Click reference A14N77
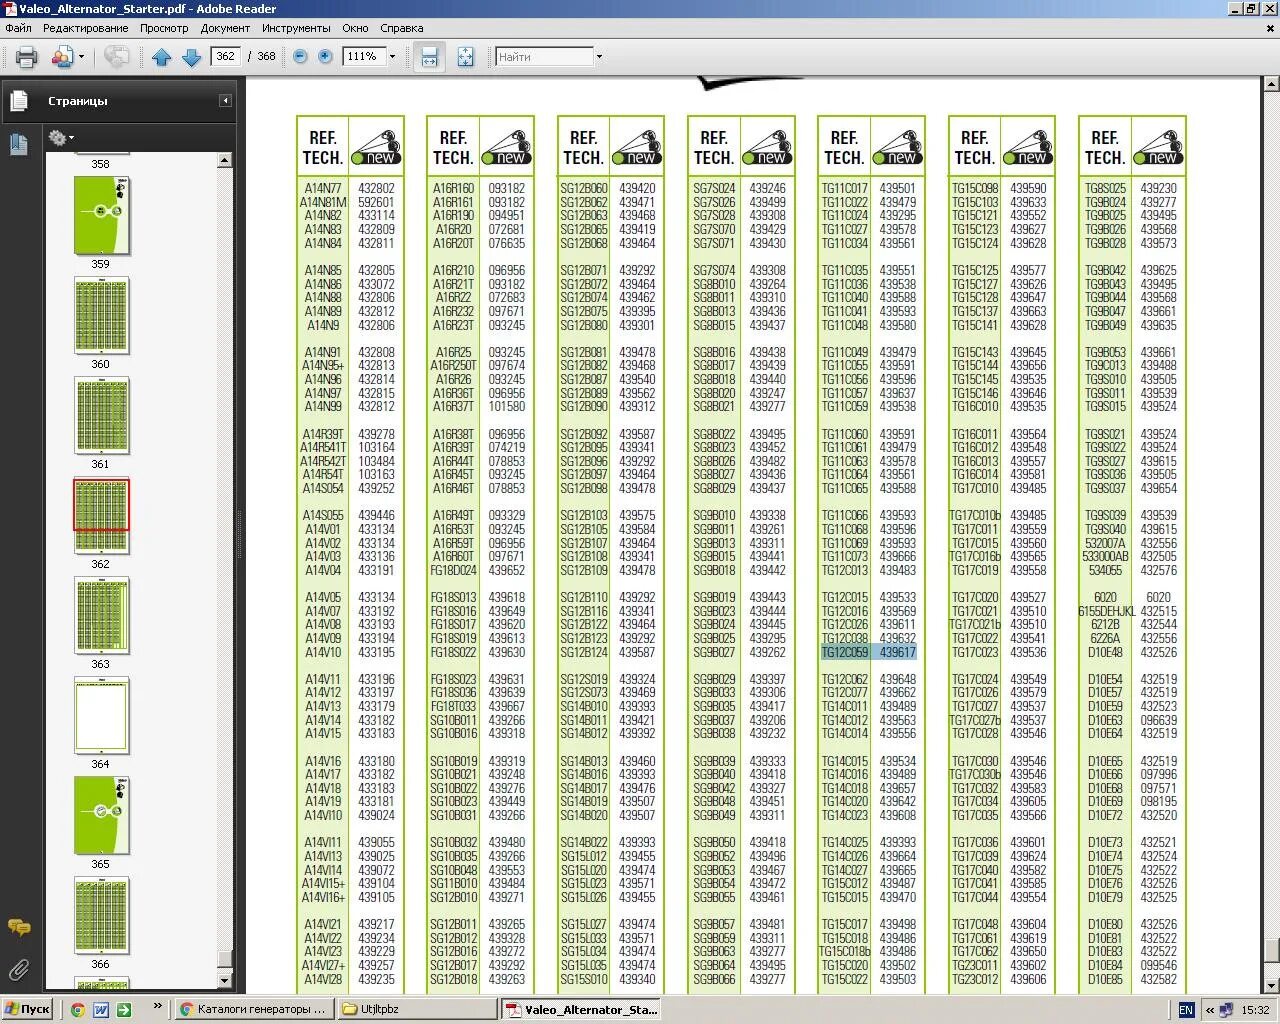 click(323, 188)
